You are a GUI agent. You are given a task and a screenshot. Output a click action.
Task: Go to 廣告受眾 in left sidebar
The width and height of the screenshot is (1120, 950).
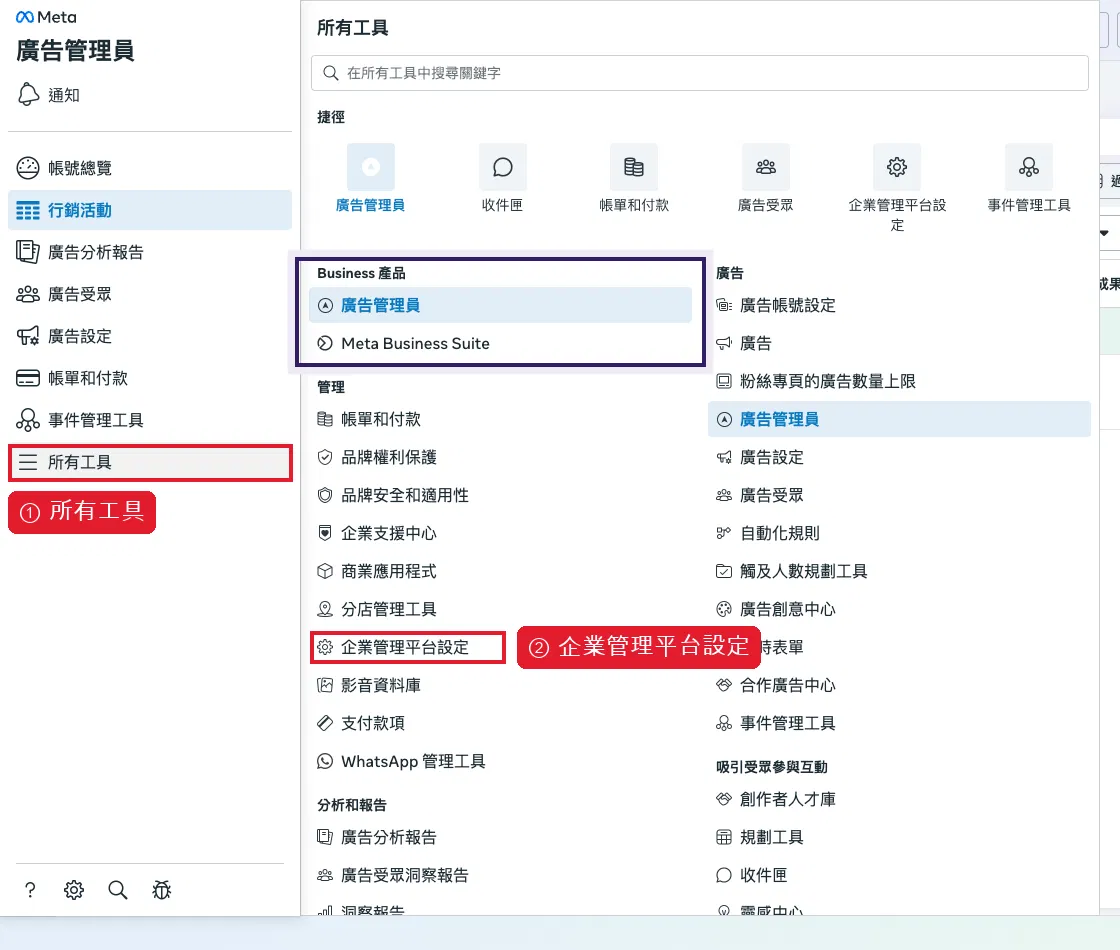[149, 294]
